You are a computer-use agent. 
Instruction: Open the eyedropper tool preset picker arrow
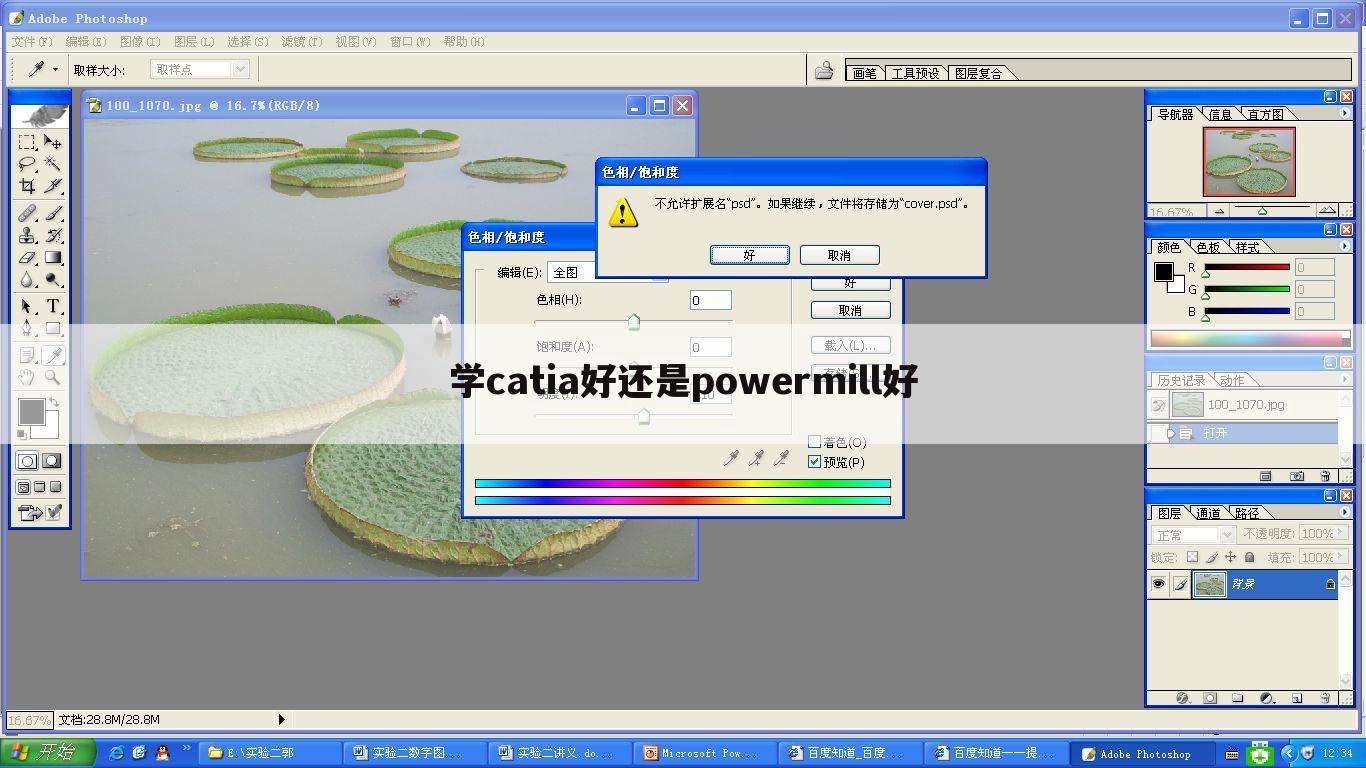pos(55,69)
